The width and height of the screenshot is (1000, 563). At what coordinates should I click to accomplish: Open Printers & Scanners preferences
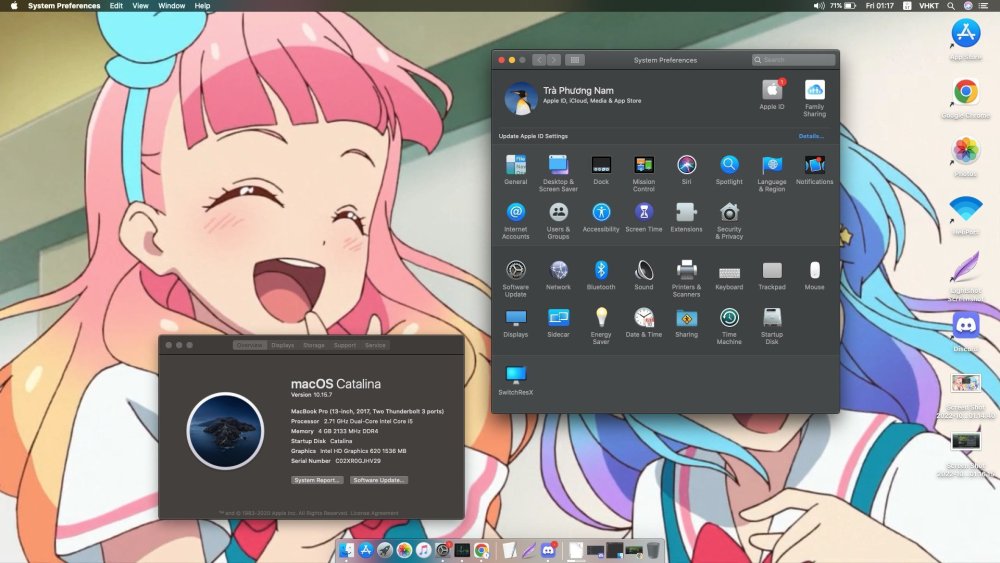coord(686,278)
